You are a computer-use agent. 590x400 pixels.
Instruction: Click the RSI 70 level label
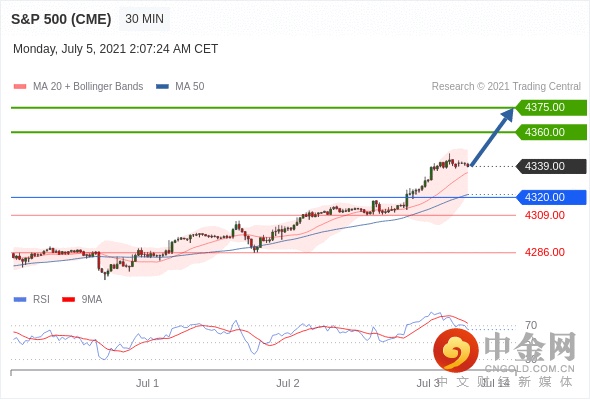(x=531, y=325)
